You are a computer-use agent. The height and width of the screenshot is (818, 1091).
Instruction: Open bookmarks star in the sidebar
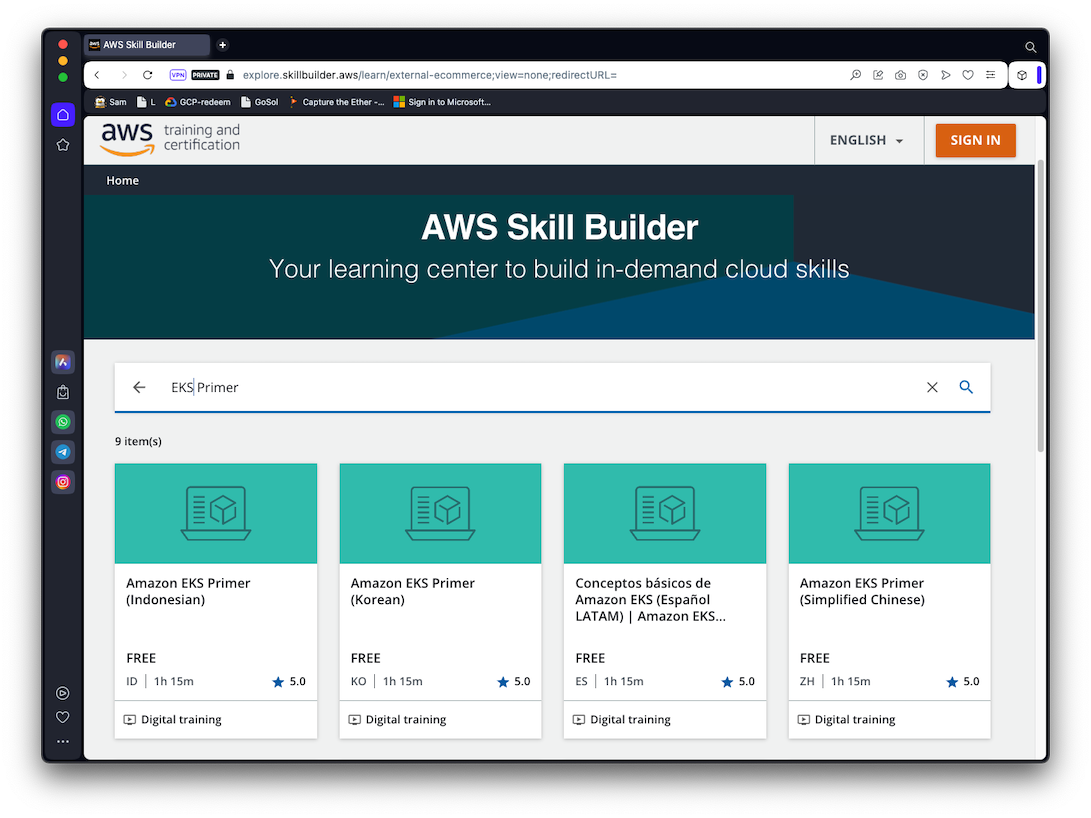pyautogui.click(x=63, y=145)
